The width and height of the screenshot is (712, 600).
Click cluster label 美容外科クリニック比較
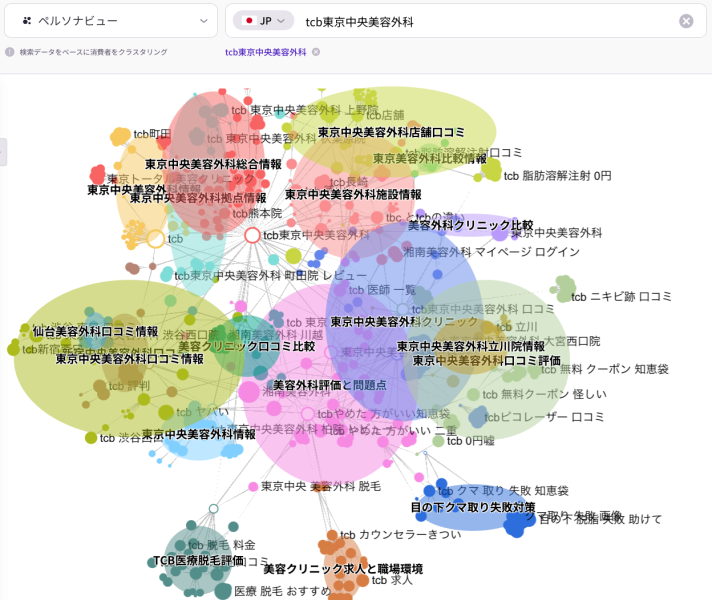(x=470, y=225)
